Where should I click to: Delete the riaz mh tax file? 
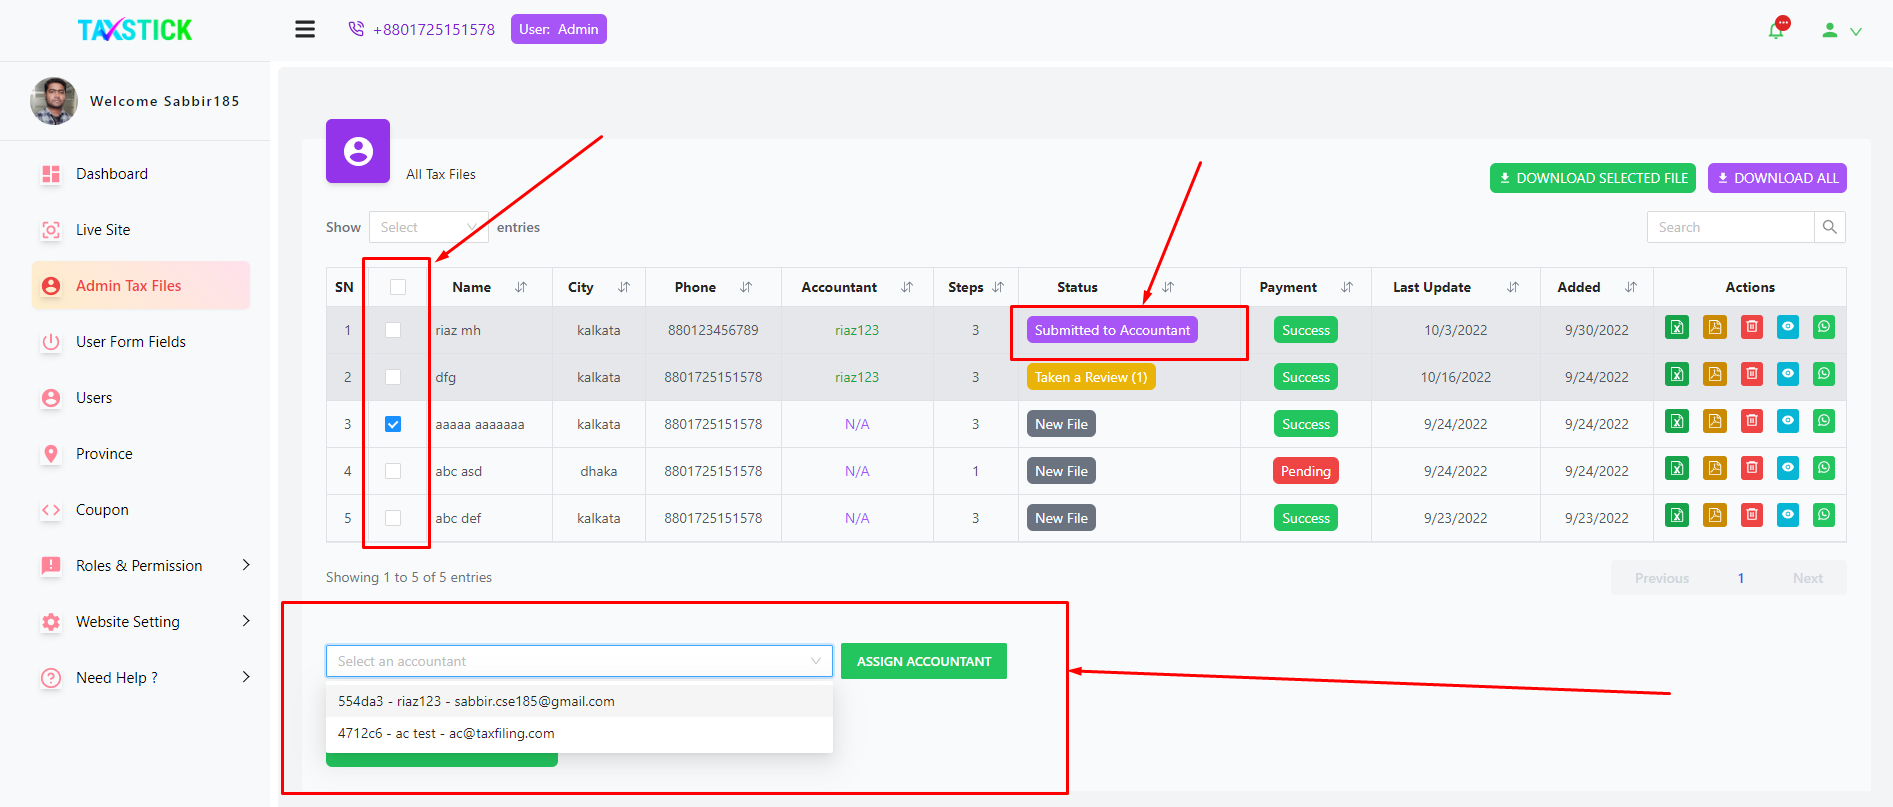(1752, 327)
